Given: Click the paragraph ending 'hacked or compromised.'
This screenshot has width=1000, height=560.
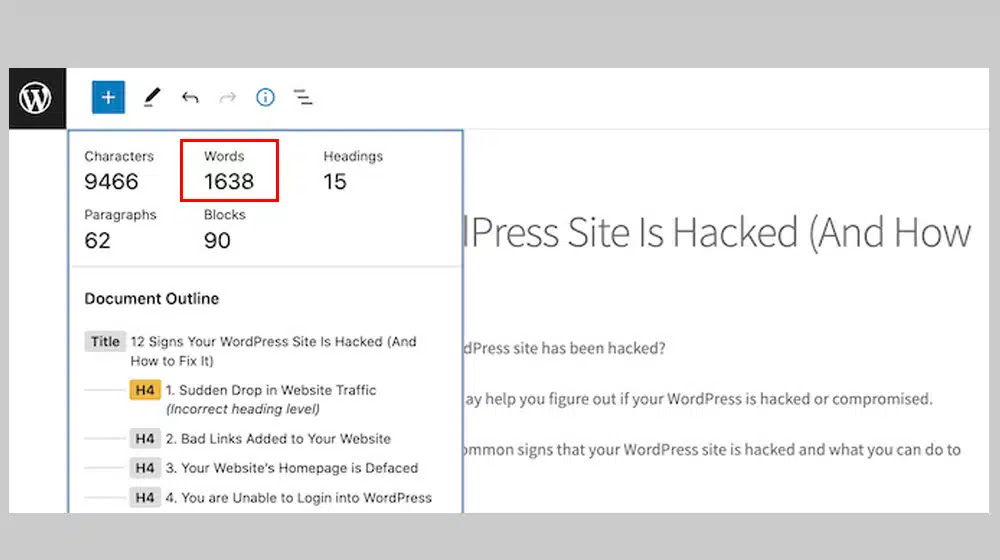Looking at the screenshot, I should pyautogui.click(x=697, y=399).
